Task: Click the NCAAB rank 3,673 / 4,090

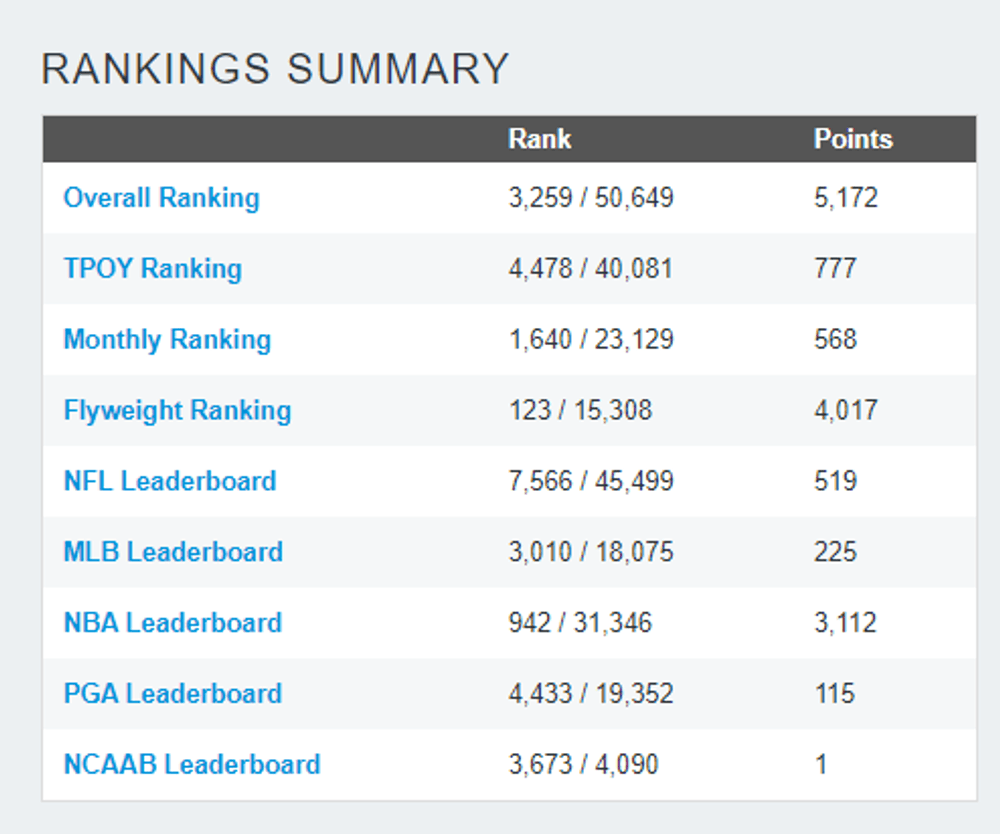Action: [583, 765]
